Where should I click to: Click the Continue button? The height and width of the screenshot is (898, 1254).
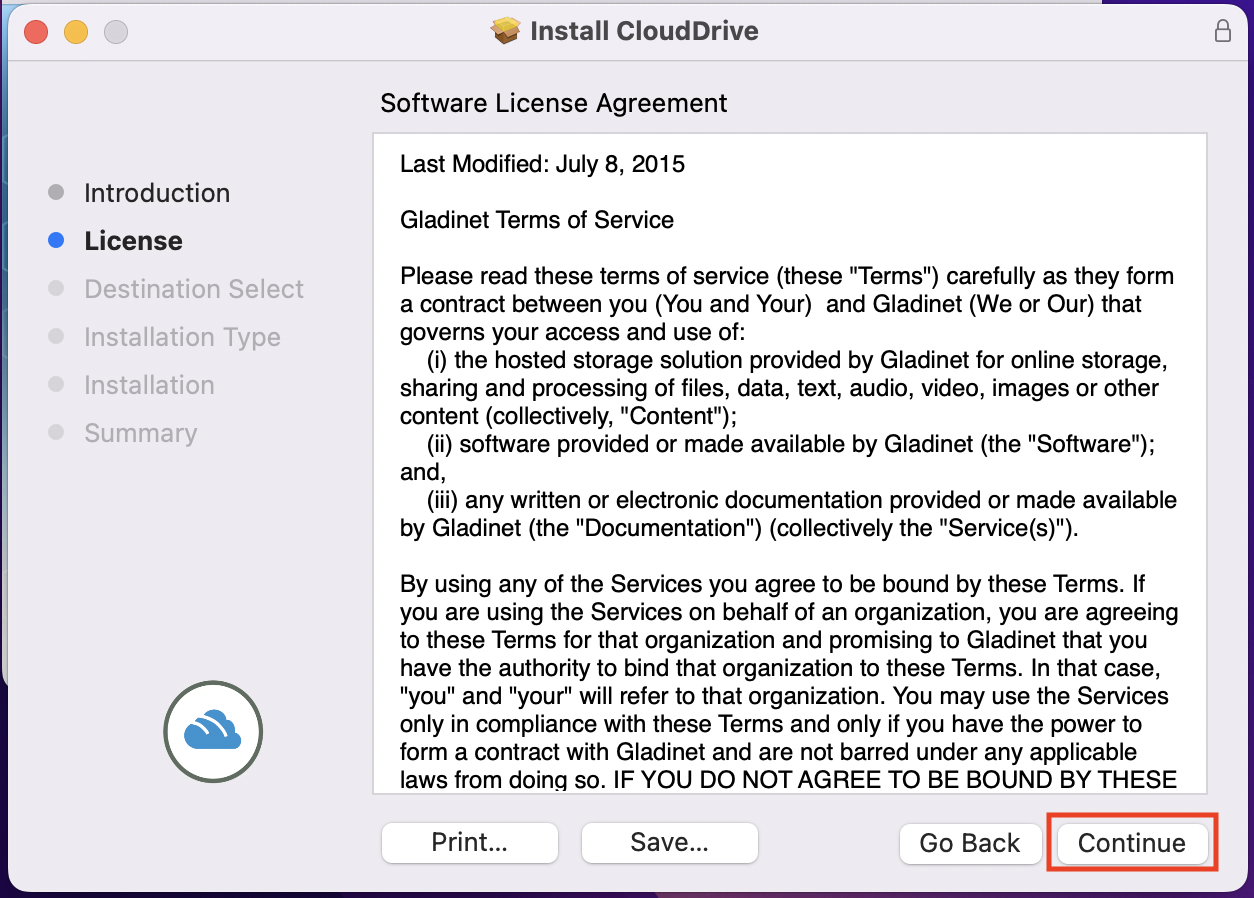tap(1131, 843)
